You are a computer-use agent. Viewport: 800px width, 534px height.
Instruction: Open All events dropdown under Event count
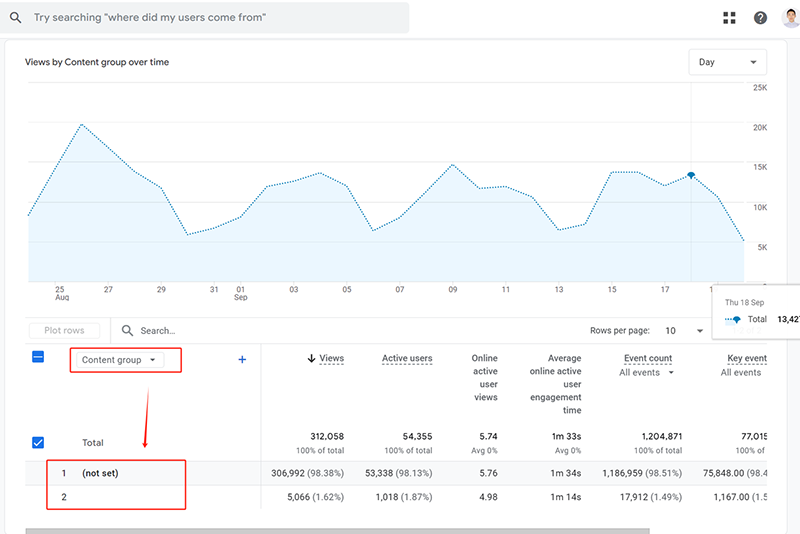coord(647,373)
